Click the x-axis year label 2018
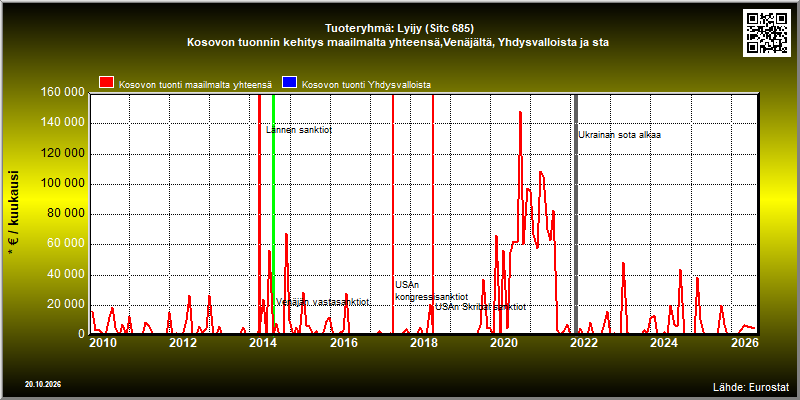The image size is (800, 400). point(423,343)
